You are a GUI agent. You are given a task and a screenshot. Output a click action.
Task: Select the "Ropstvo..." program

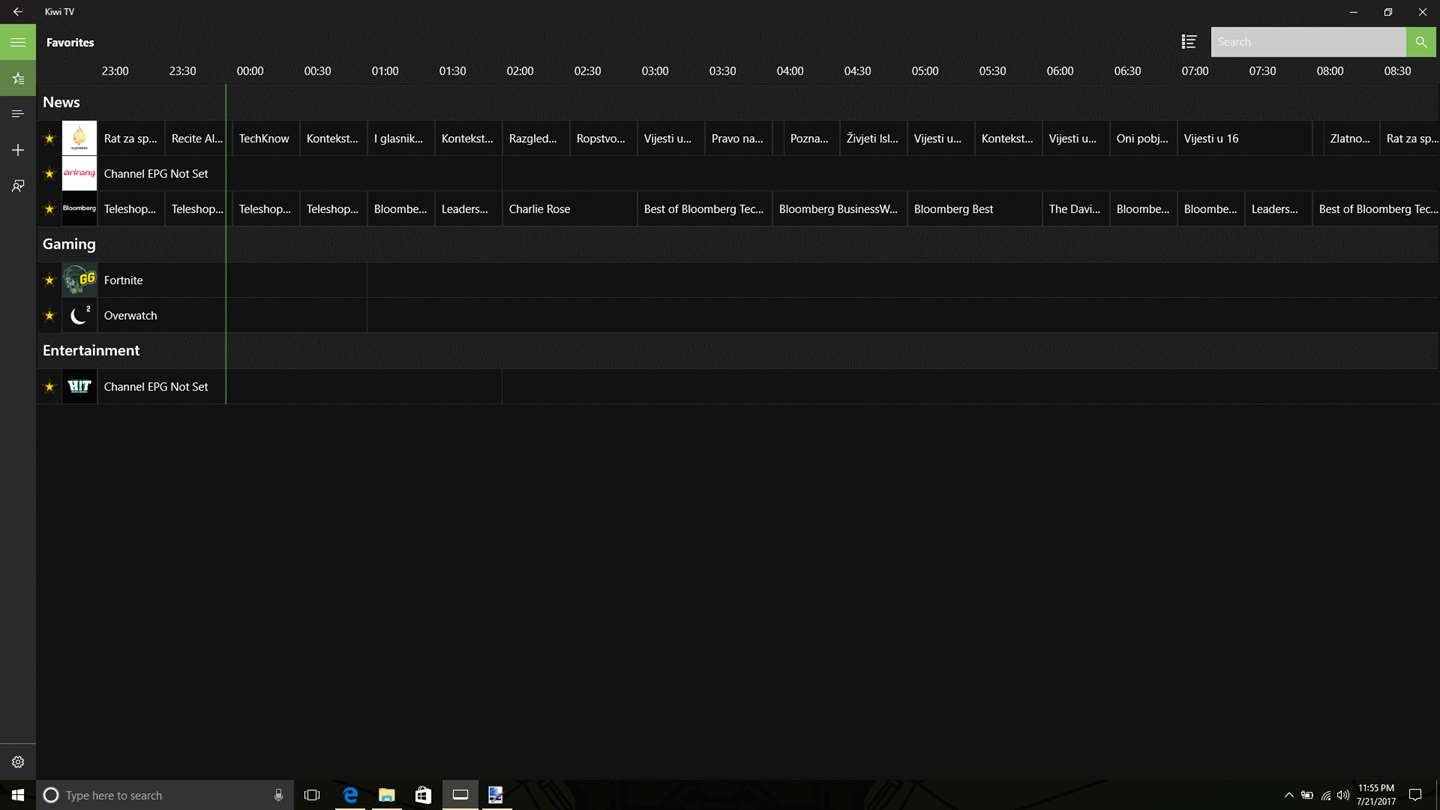point(603,138)
